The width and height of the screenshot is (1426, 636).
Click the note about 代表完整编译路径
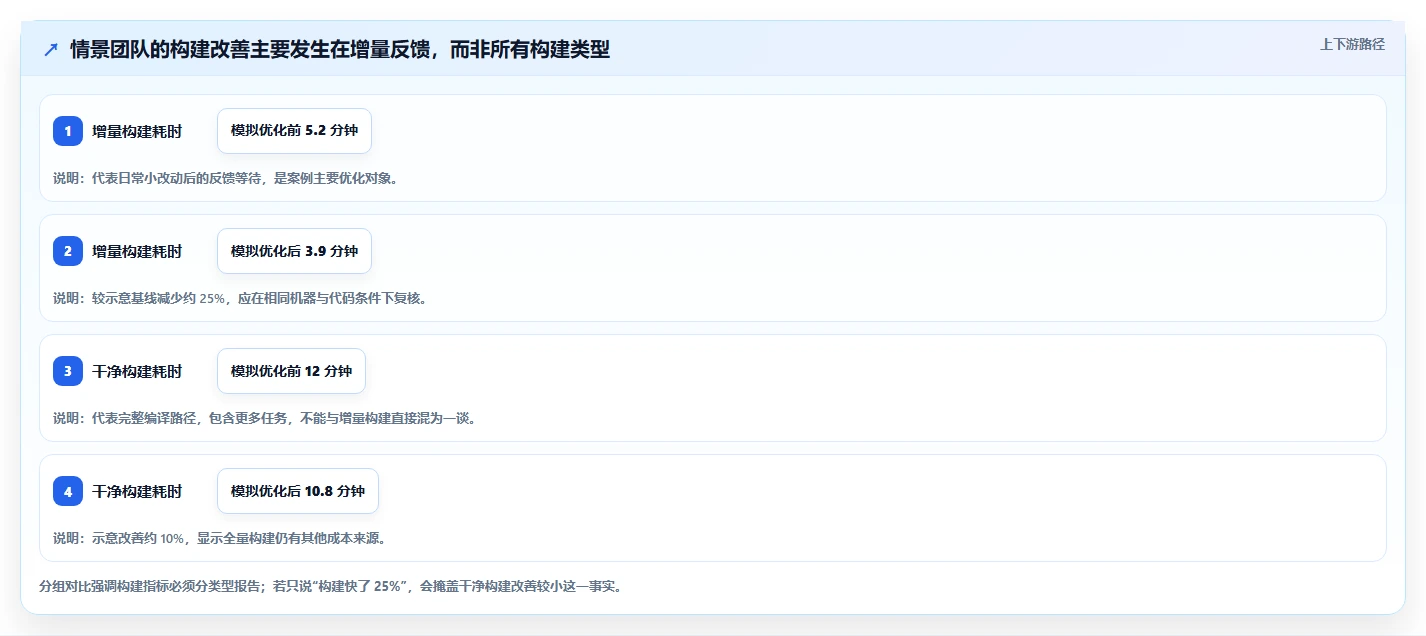(268, 418)
